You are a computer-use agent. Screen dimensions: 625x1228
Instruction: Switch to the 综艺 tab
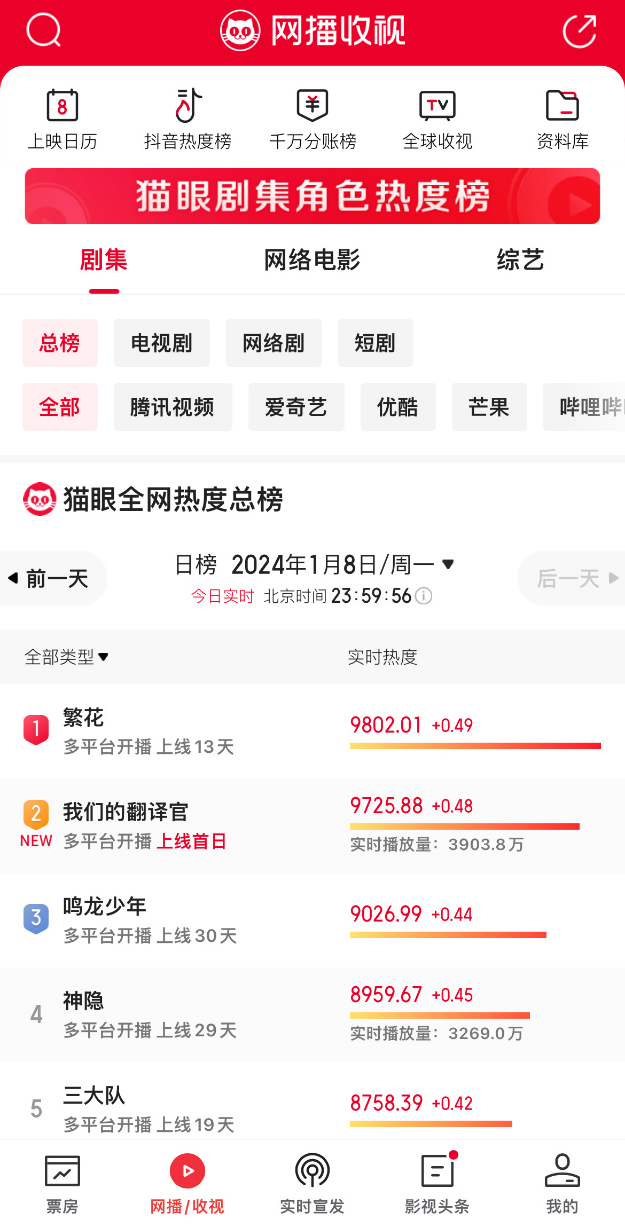[520, 261]
